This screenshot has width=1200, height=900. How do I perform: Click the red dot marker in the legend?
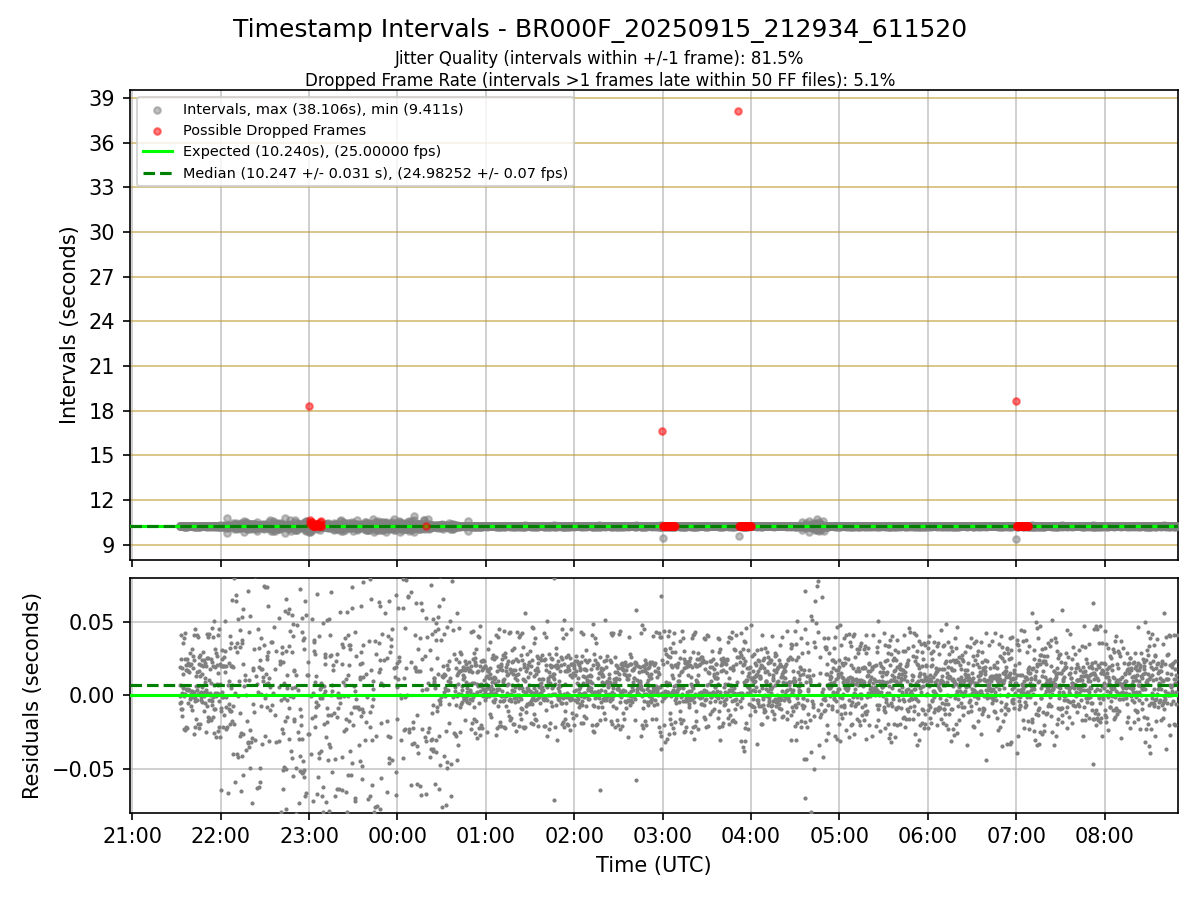[157, 130]
